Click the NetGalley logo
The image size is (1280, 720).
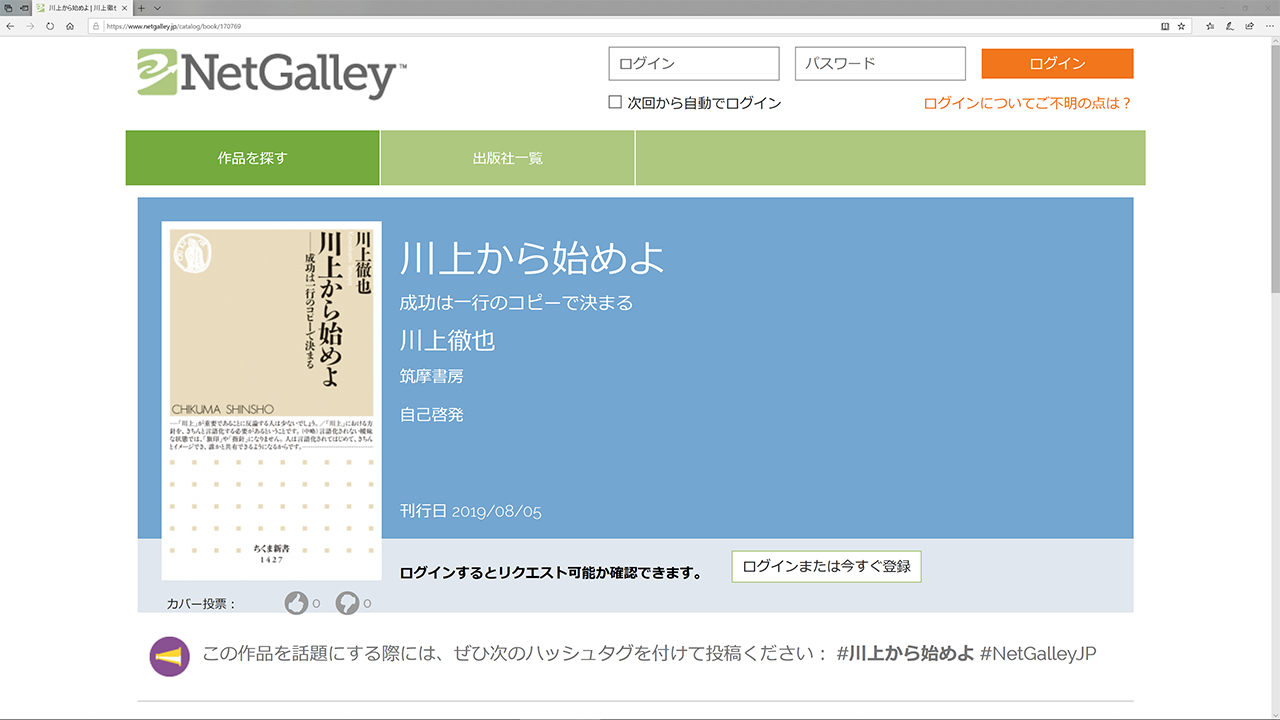(272, 73)
